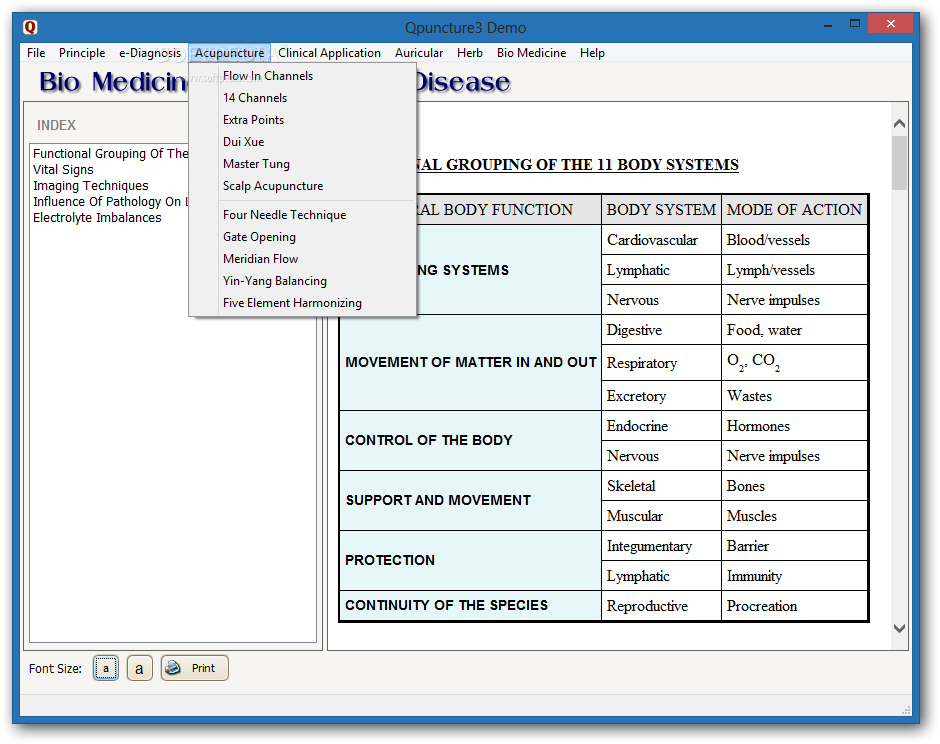940x744 pixels.
Task: Click the Endocrine table cell
Action: coord(661,426)
